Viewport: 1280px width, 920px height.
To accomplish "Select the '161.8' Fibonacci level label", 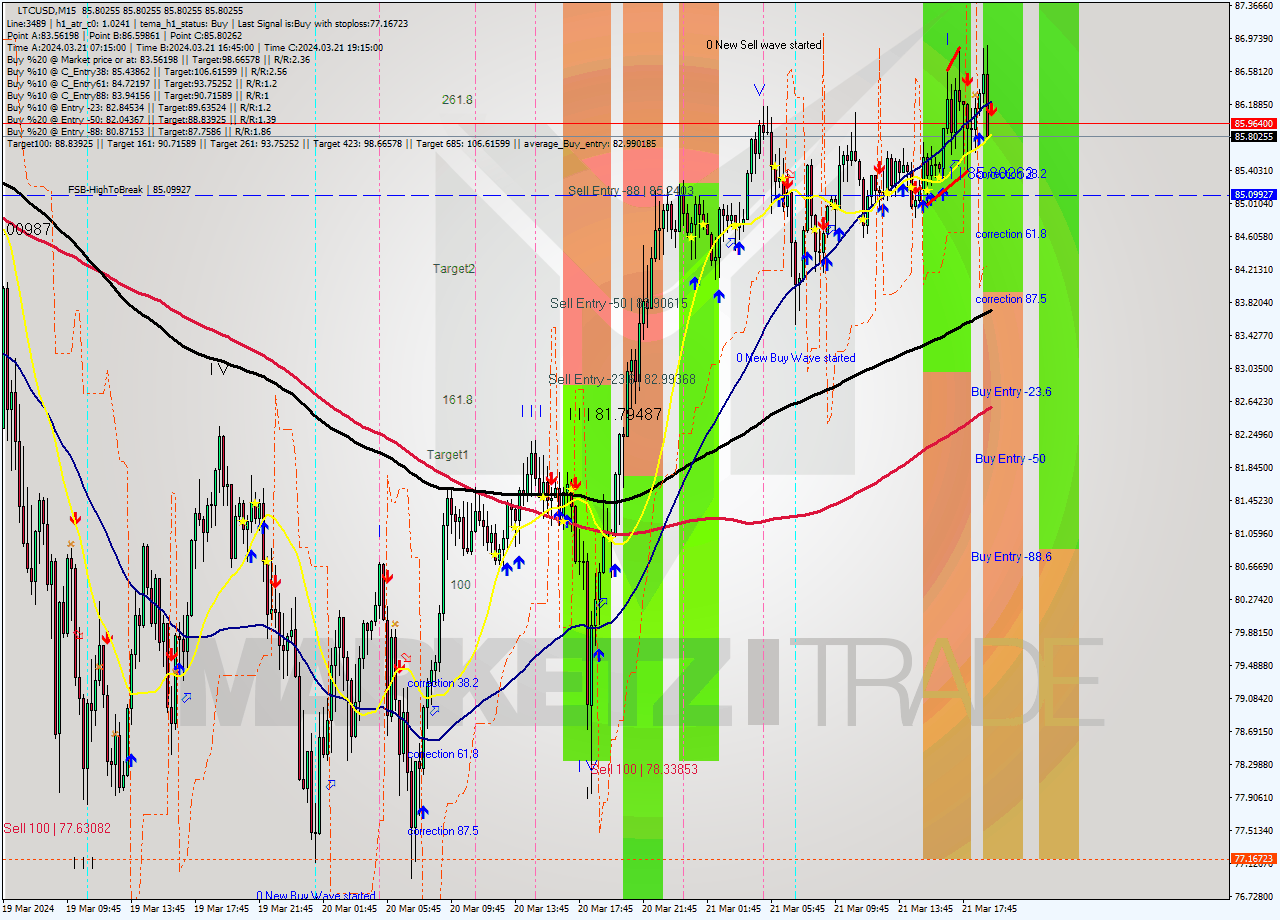I will [x=458, y=400].
